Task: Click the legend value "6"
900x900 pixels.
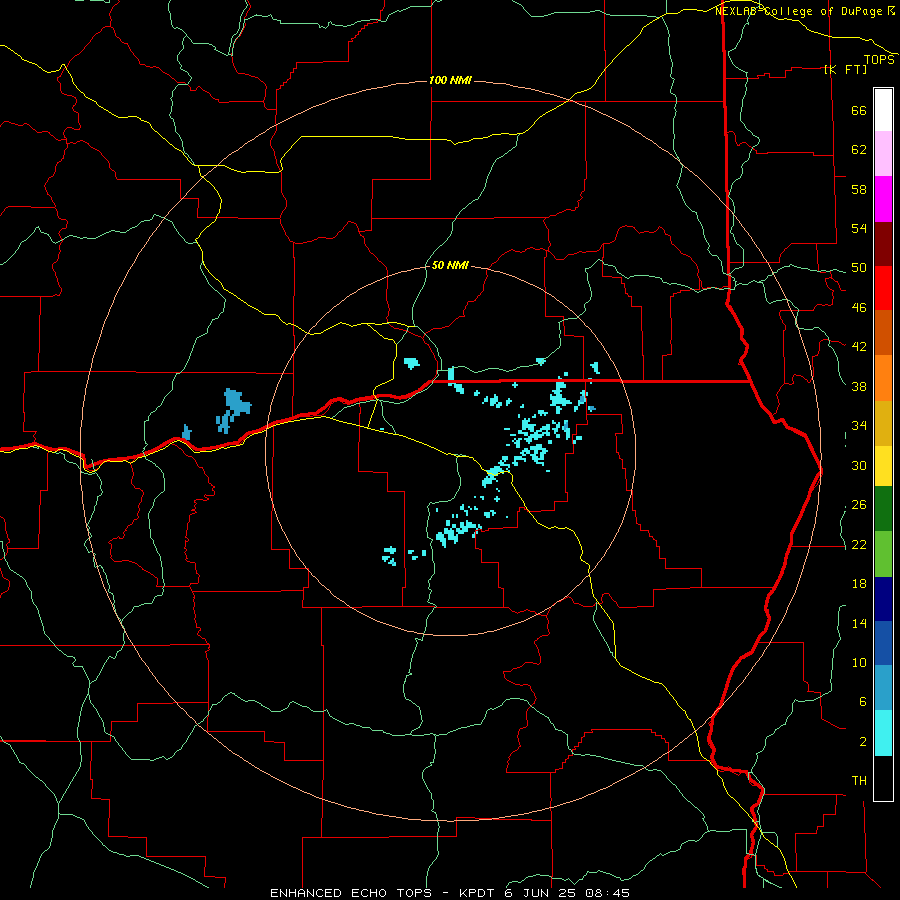Action: [863, 702]
